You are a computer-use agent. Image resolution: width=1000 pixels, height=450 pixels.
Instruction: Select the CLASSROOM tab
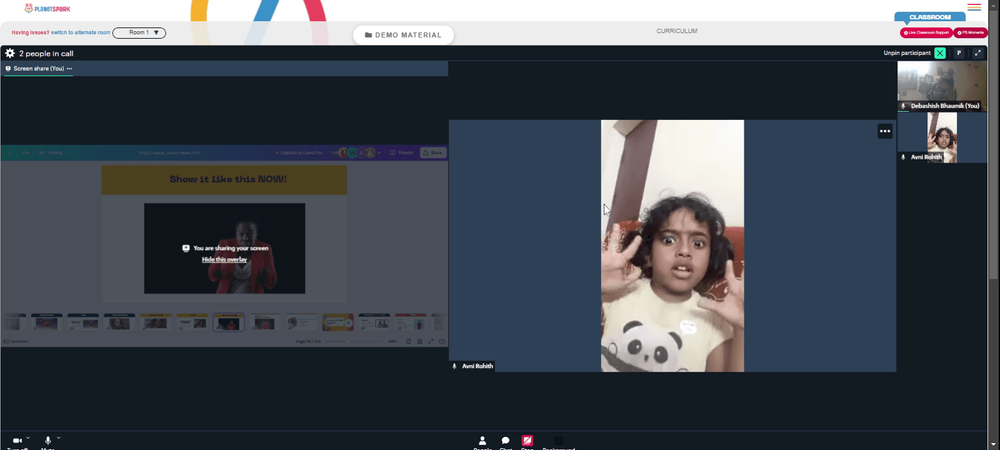930,17
